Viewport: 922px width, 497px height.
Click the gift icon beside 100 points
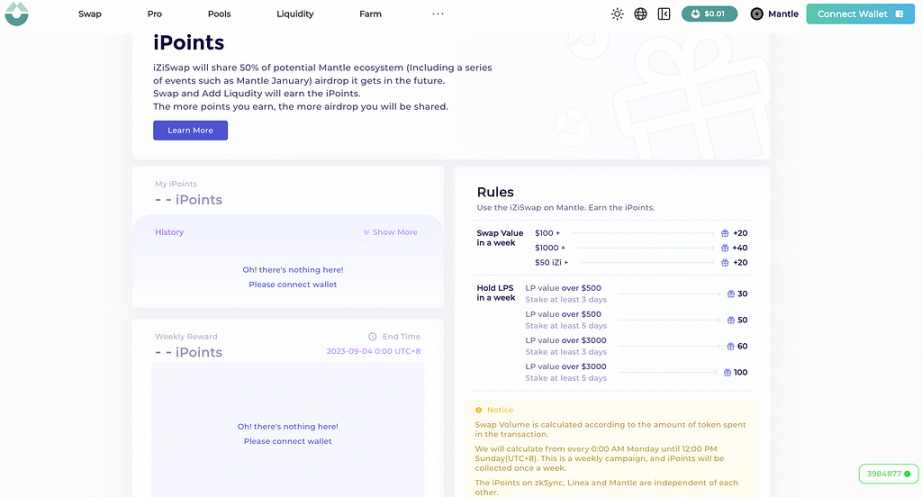(727, 372)
